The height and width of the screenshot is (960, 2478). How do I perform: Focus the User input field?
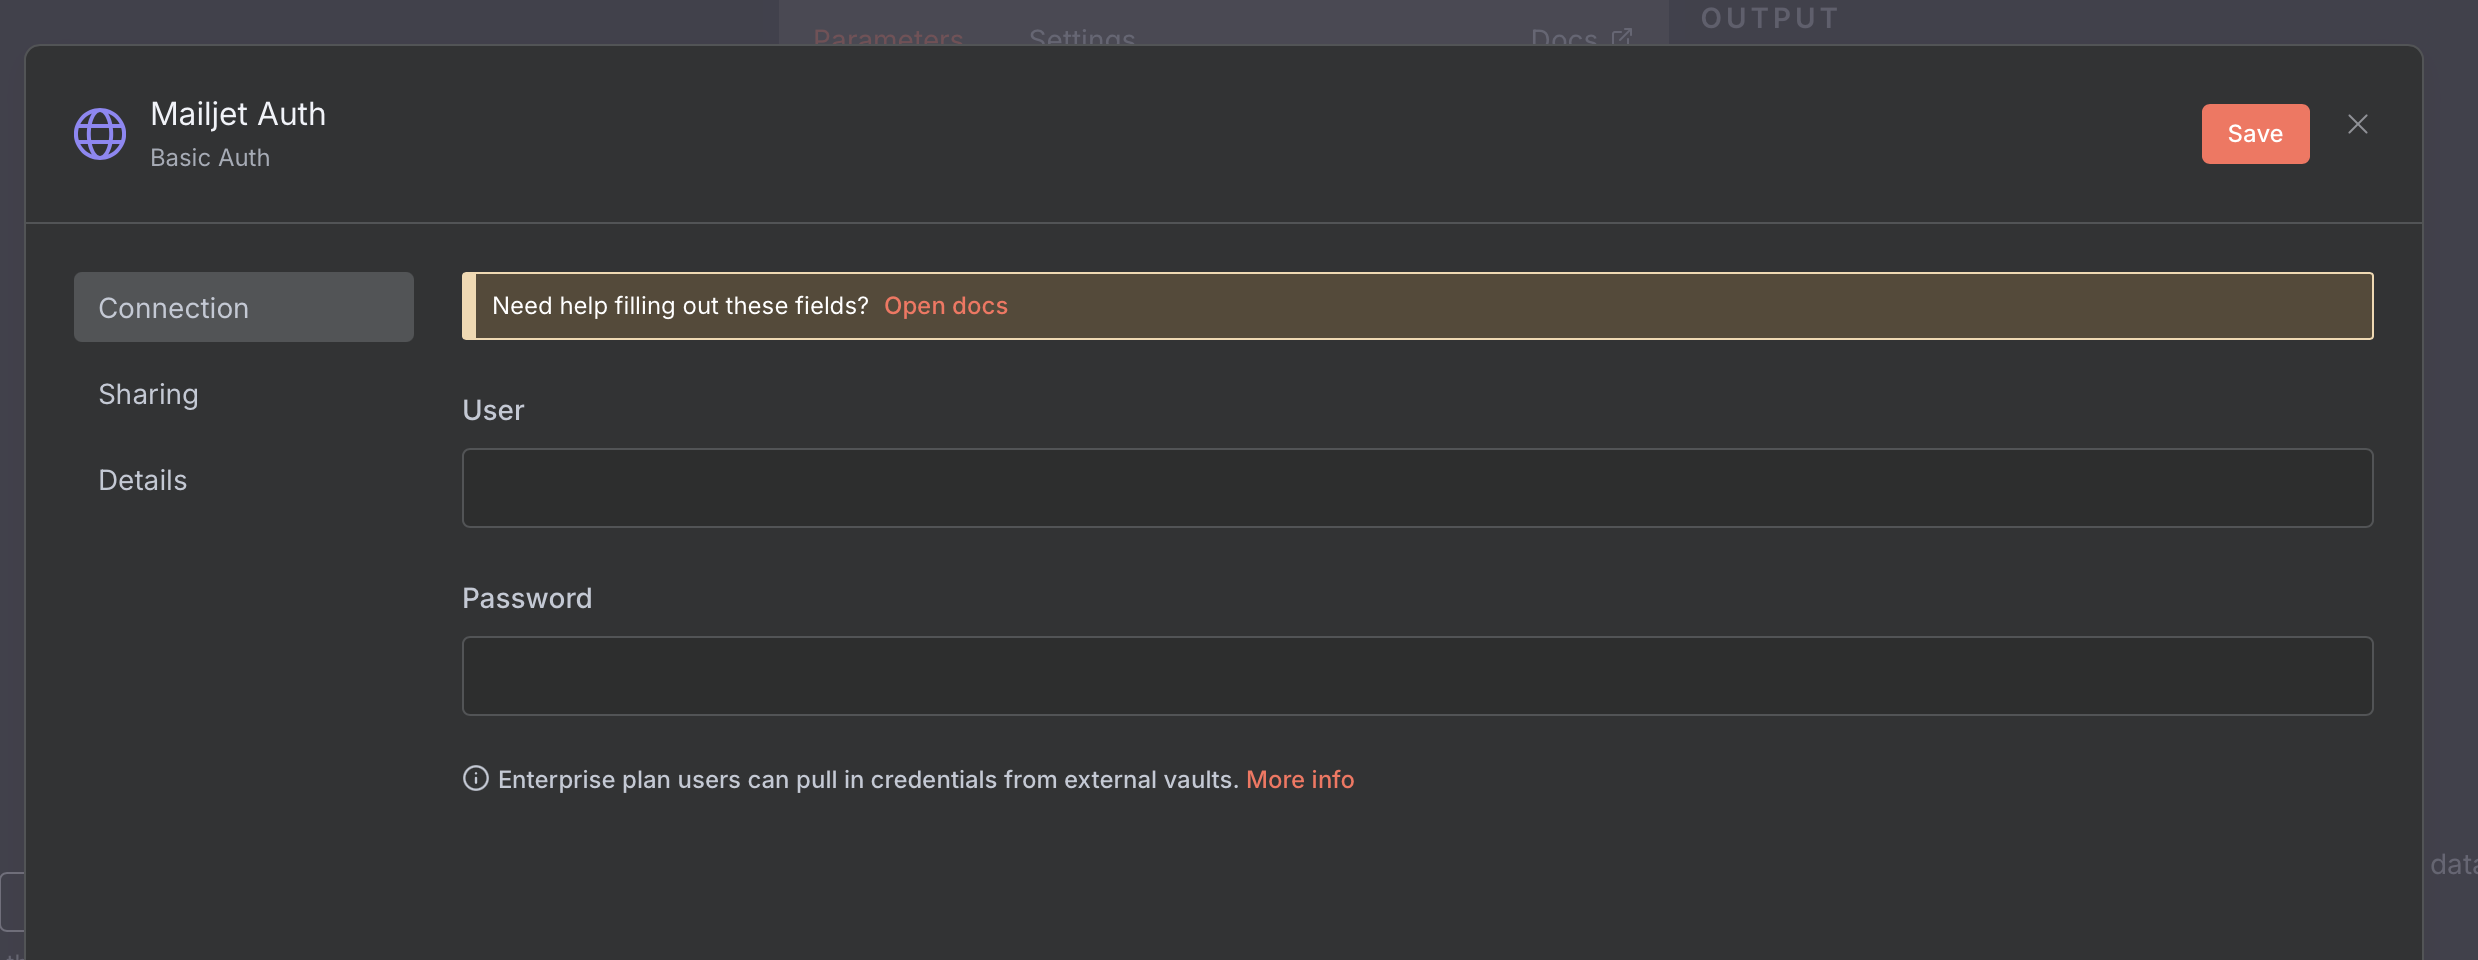click(x=1417, y=488)
